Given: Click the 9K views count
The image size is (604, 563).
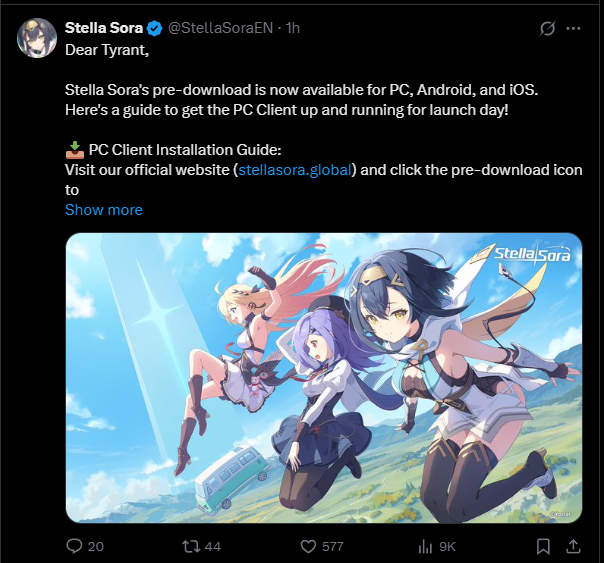Looking at the screenshot, I should pyautogui.click(x=447, y=546).
